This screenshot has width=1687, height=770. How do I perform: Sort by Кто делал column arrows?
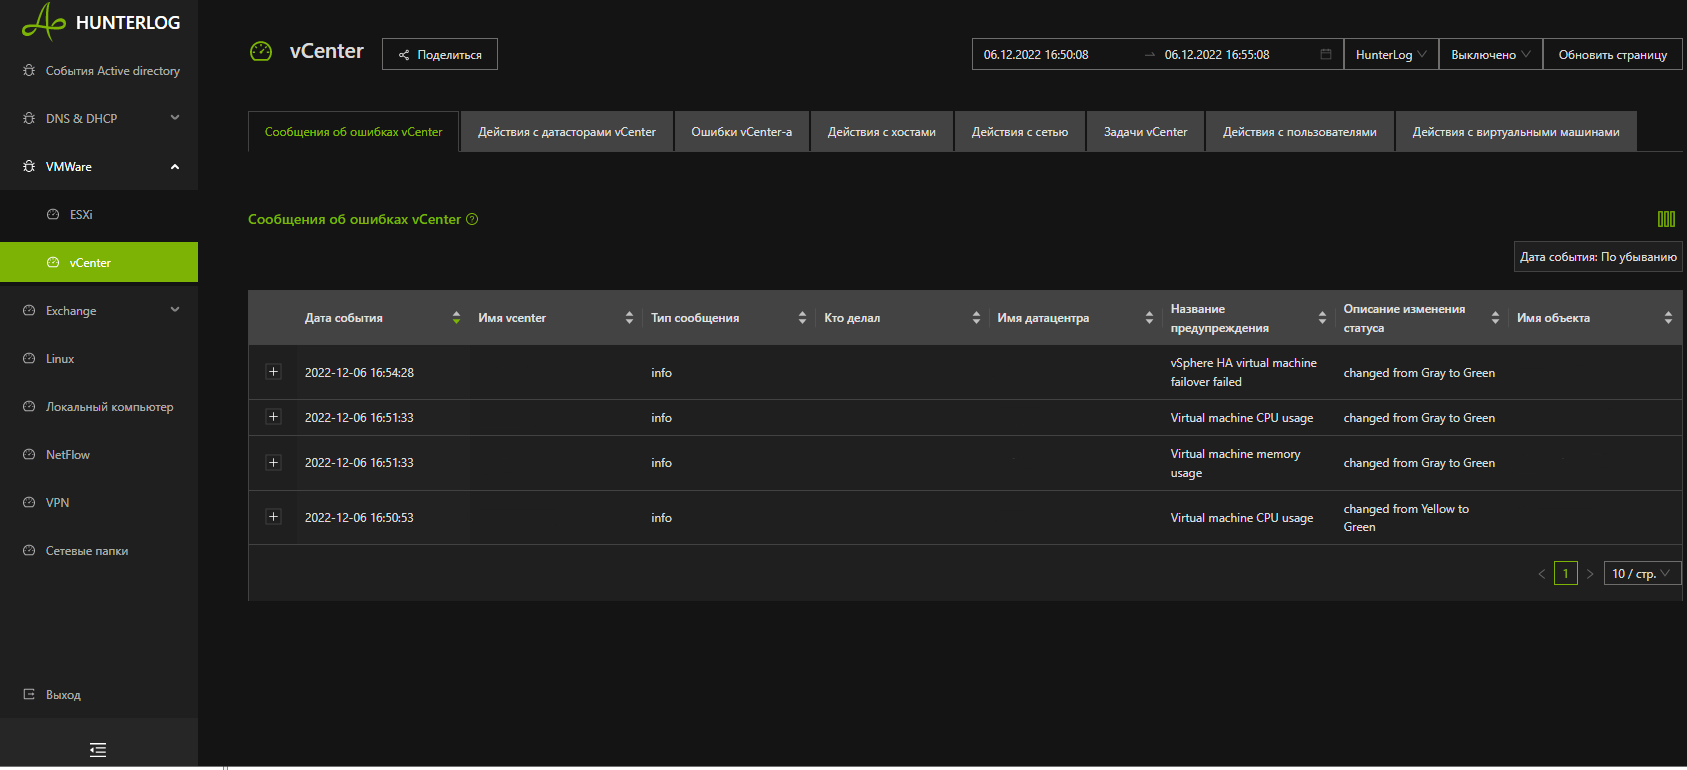(976, 318)
